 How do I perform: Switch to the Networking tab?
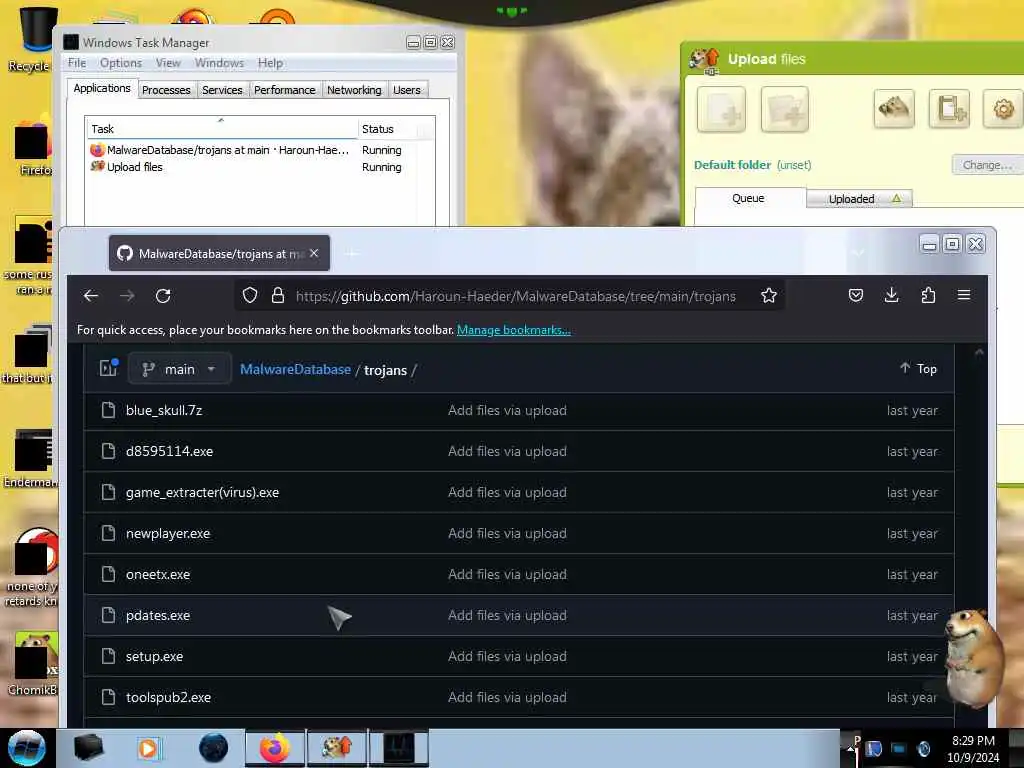pyautogui.click(x=354, y=90)
